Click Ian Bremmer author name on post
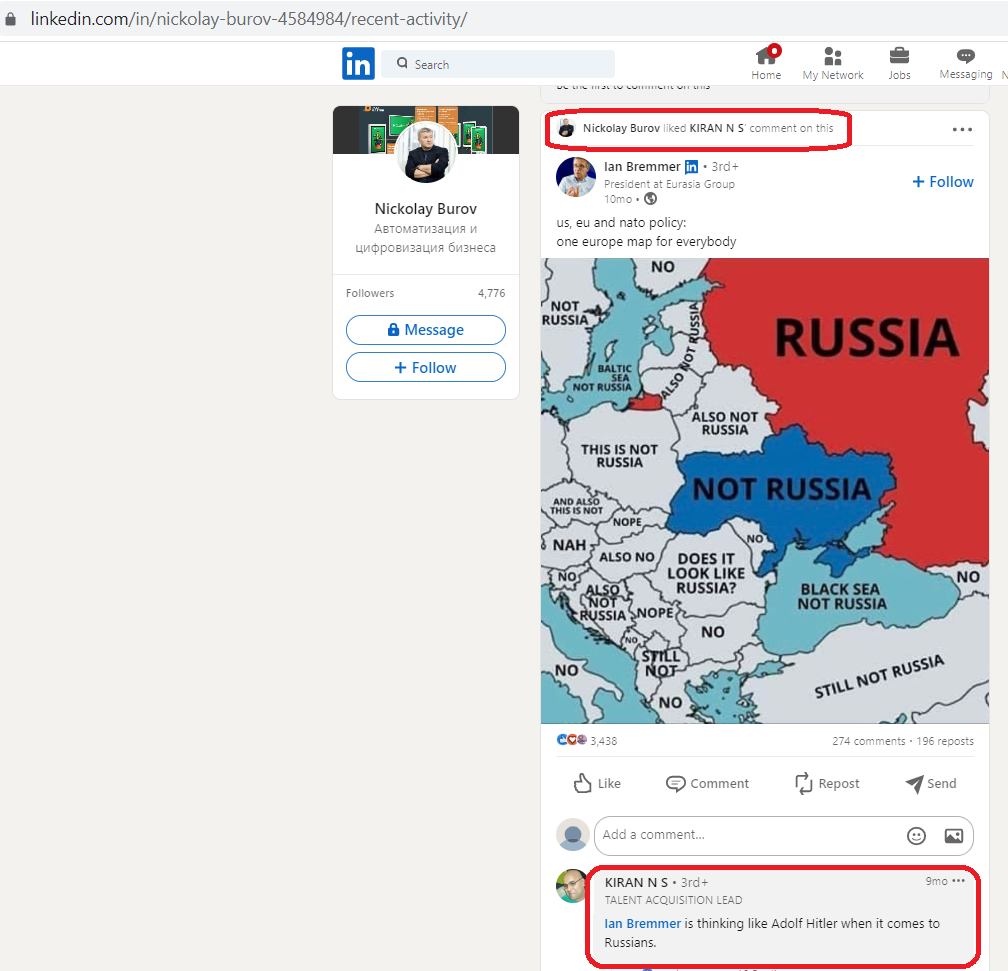This screenshot has width=1008, height=971. 642,167
